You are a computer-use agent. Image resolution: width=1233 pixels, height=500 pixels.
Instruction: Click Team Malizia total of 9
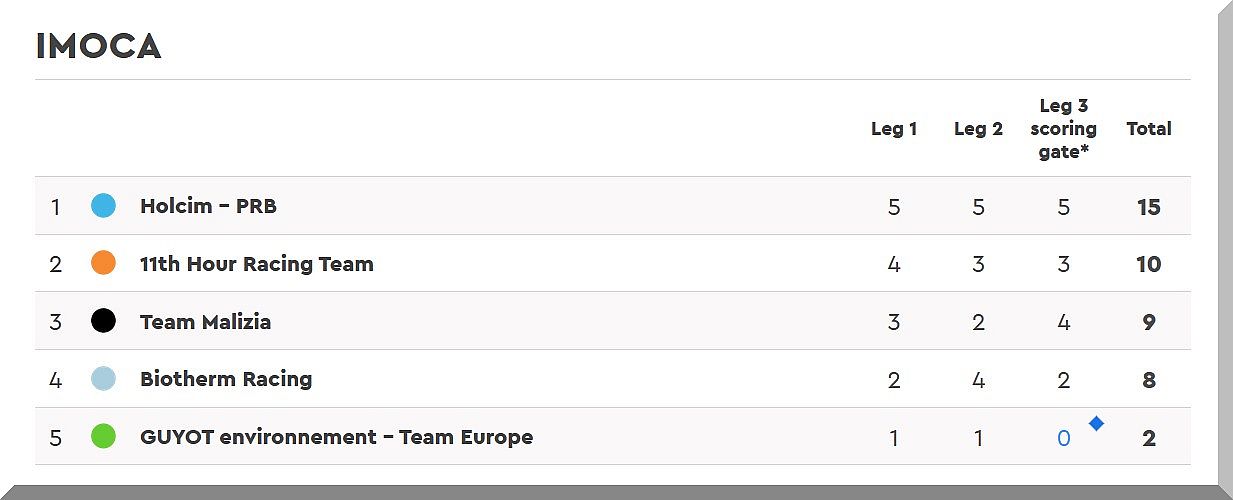[x=1148, y=322]
